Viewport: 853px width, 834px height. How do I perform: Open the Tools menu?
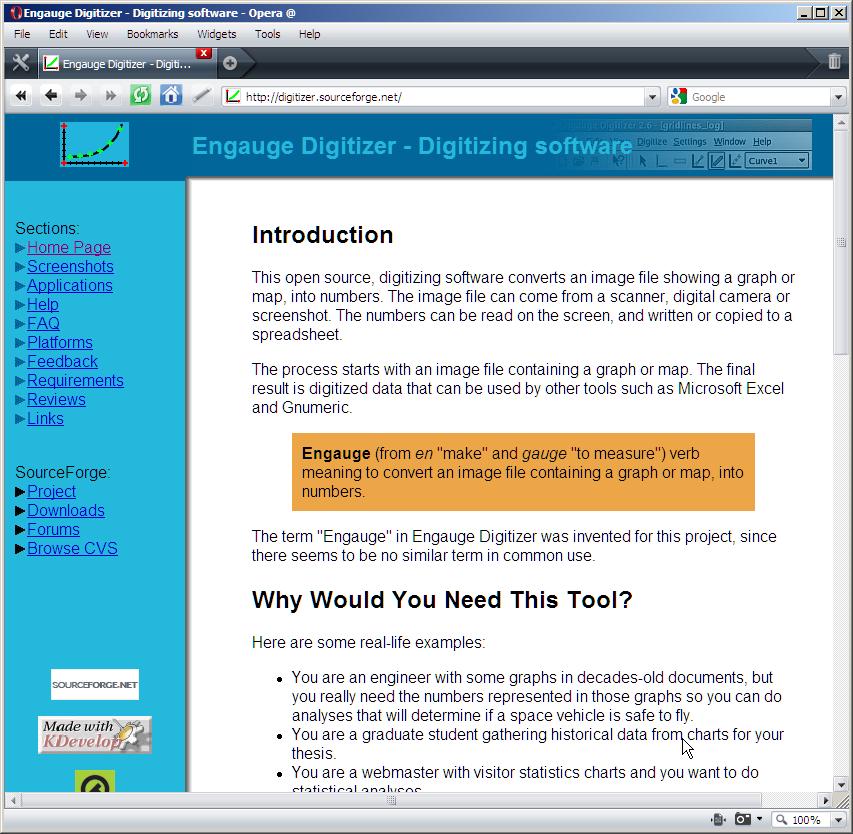(268, 34)
